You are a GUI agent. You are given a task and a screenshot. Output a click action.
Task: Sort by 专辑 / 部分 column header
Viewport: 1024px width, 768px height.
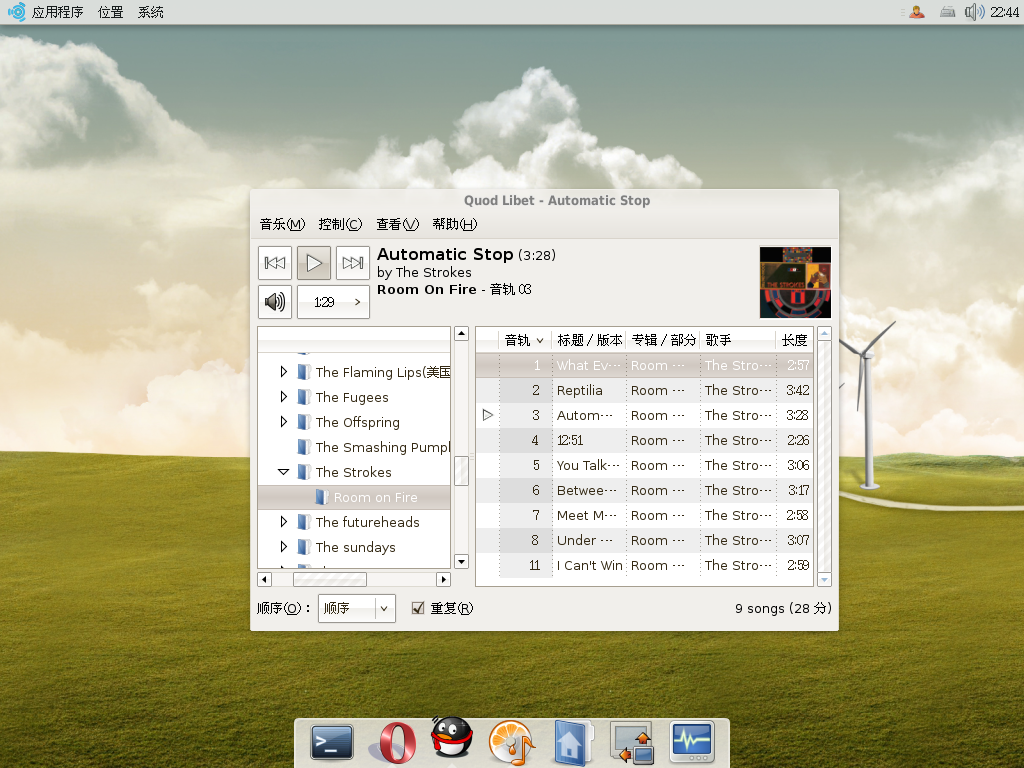[x=663, y=340]
